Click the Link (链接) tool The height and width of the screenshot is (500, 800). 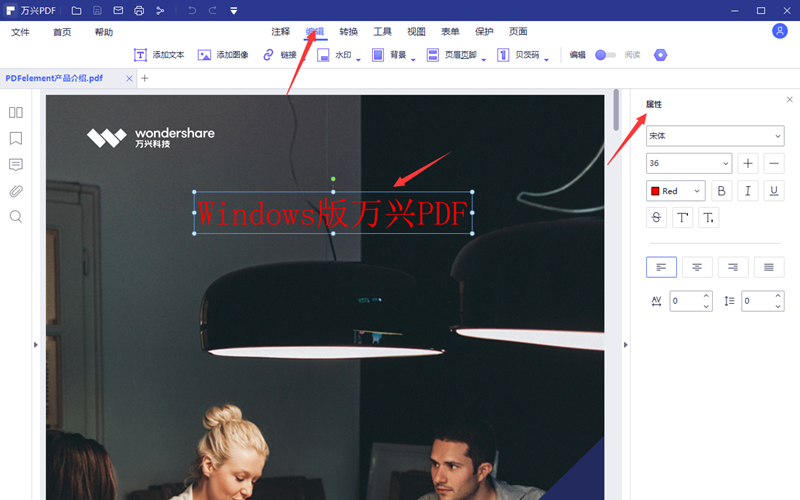[280, 55]
